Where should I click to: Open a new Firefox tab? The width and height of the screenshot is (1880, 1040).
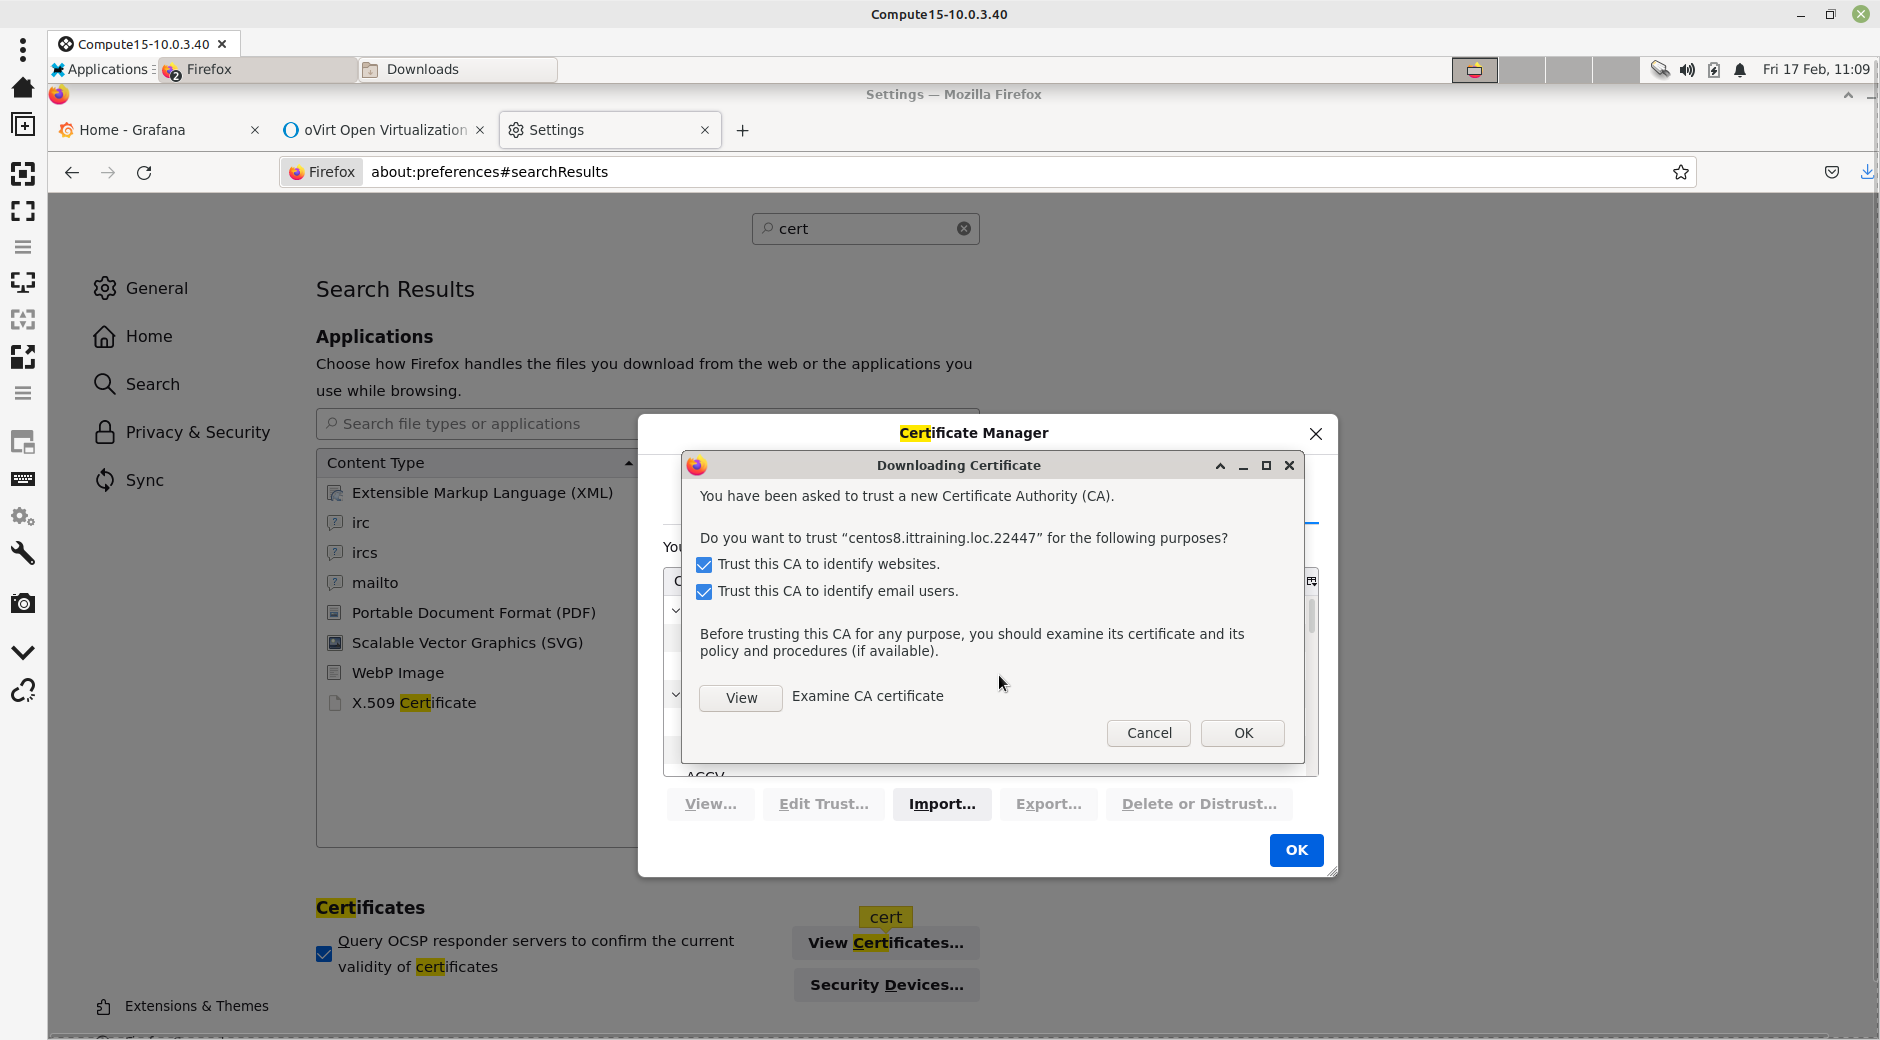(x=742, y=131)
